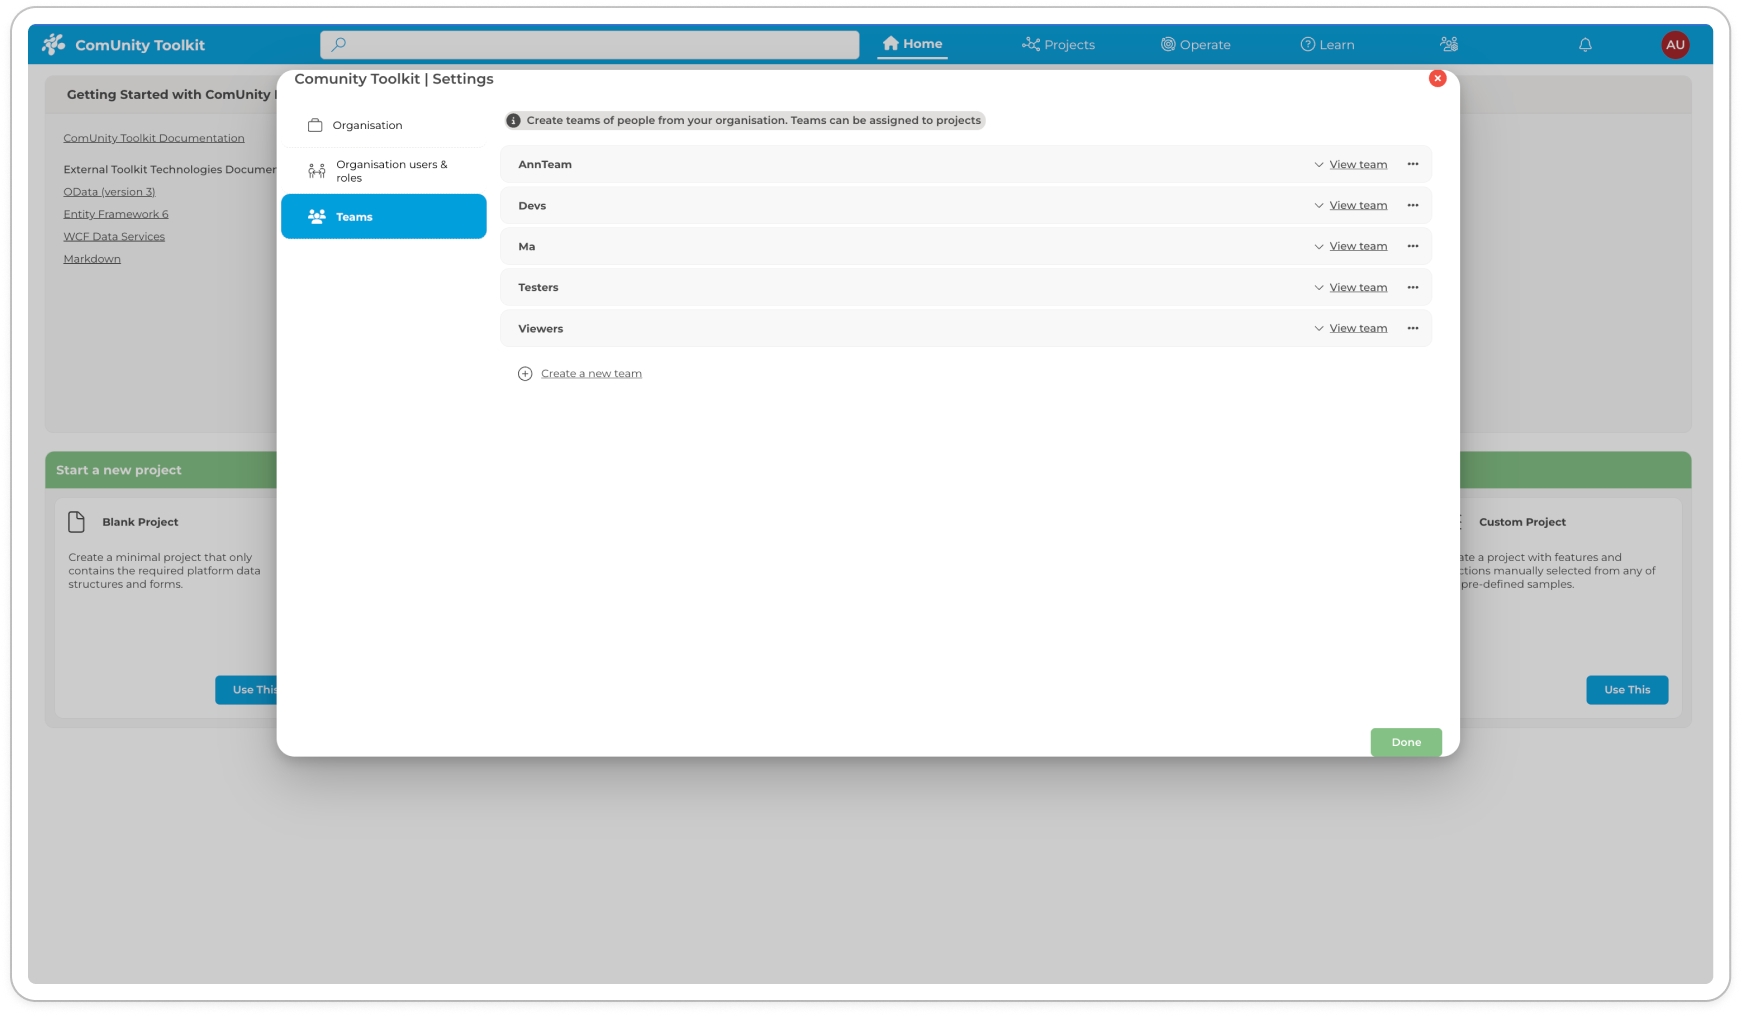Open more options for AnnTeam
This screenshot has width=1742, height=1016.
click(x=1413, y=164)
